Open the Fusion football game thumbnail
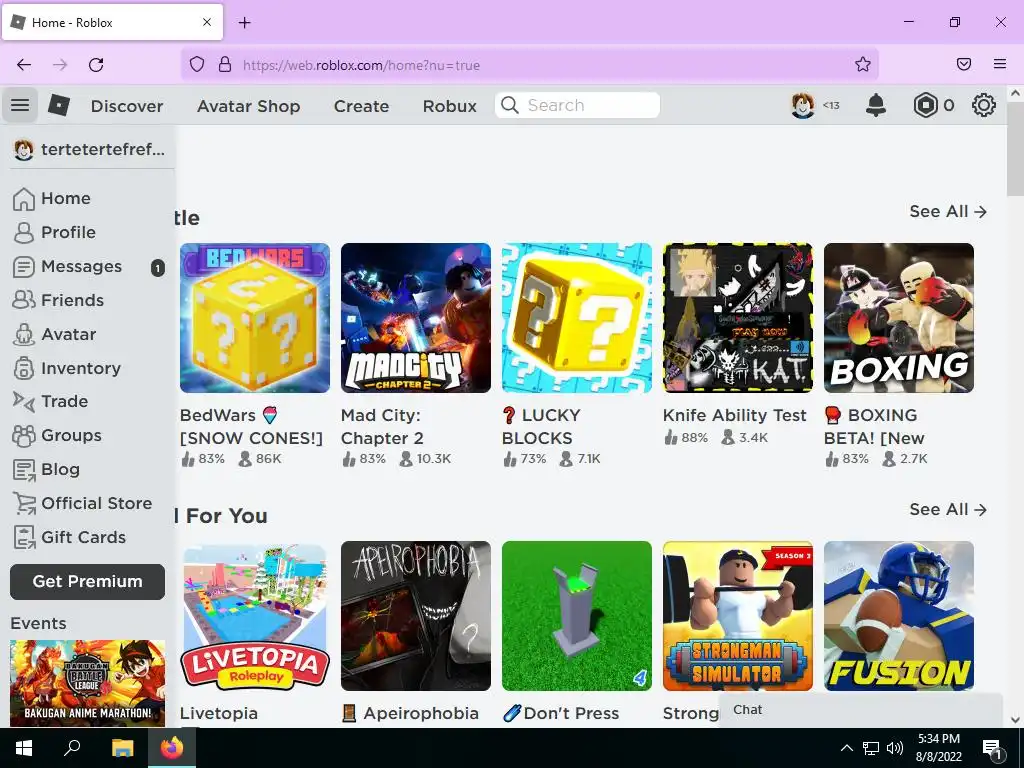 pyautogui.click(x=899, y=615)
